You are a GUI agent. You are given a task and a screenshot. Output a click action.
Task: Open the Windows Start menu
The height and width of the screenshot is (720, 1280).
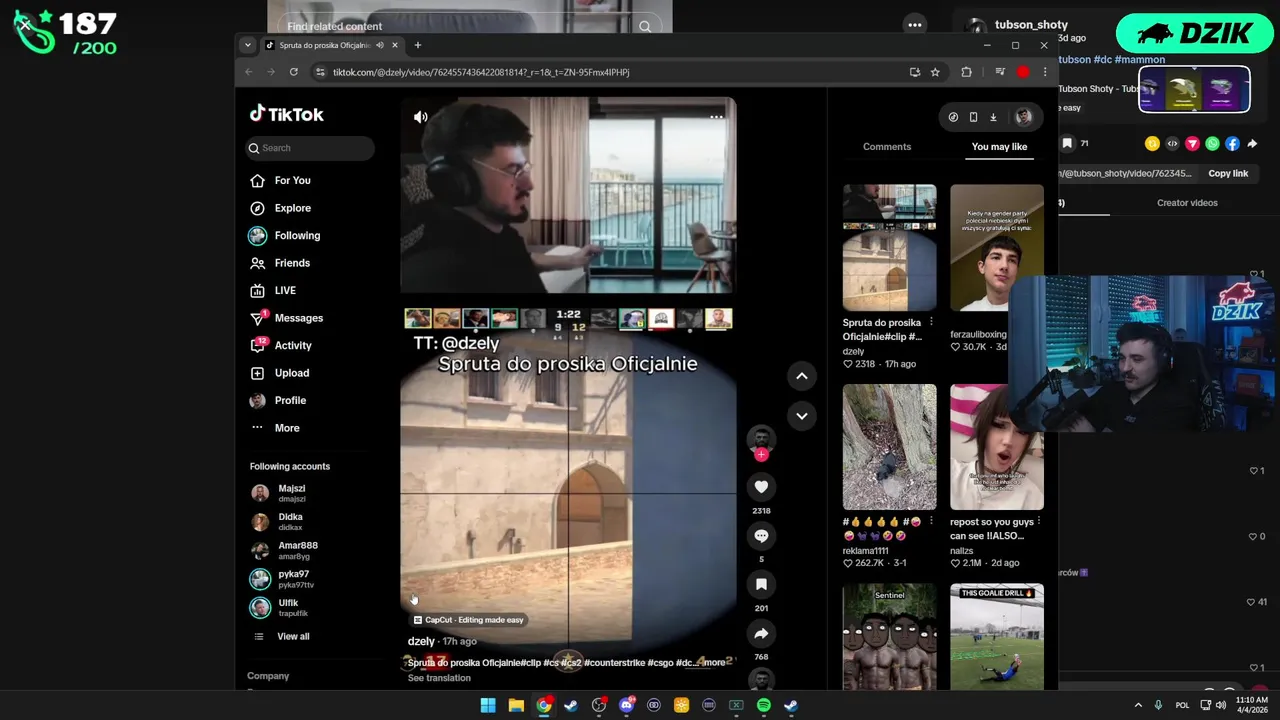click(488, 705)
